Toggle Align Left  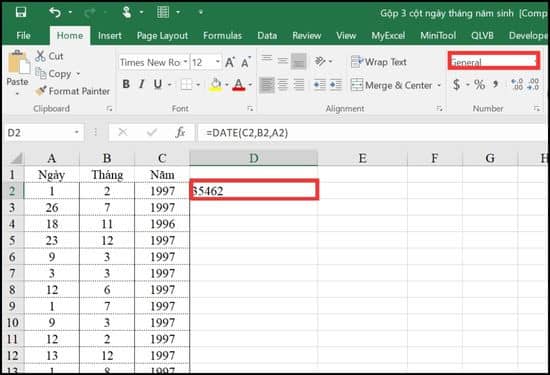click(x=267, y=85)
